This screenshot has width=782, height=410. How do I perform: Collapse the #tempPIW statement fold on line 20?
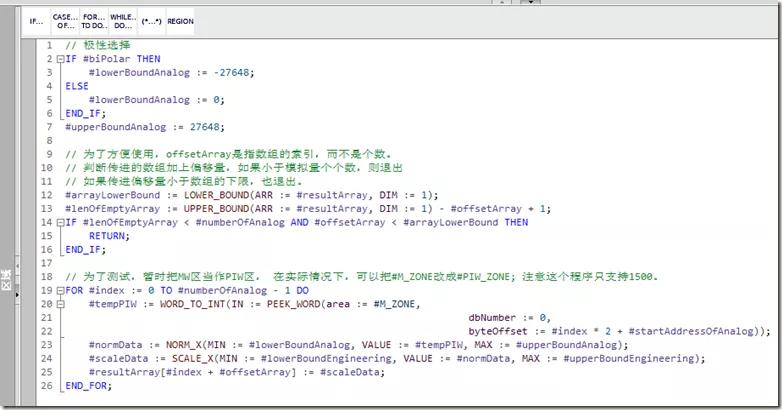(60, 304)
